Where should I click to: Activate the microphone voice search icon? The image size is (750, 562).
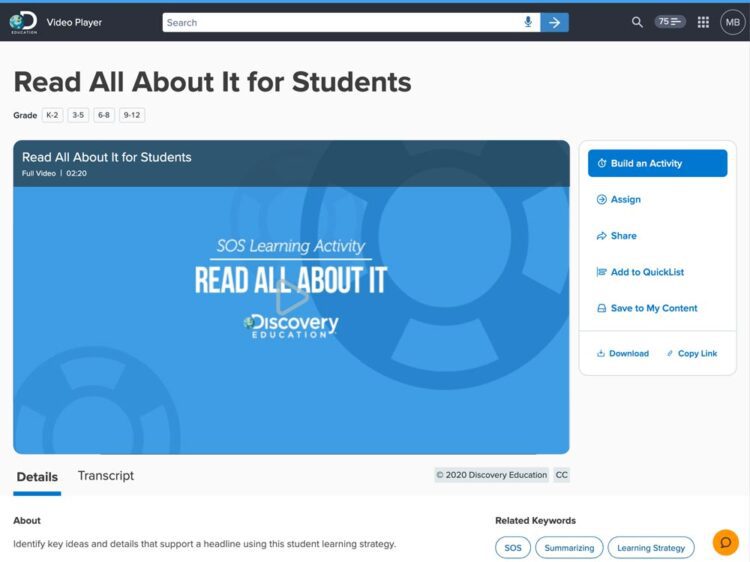528,22
